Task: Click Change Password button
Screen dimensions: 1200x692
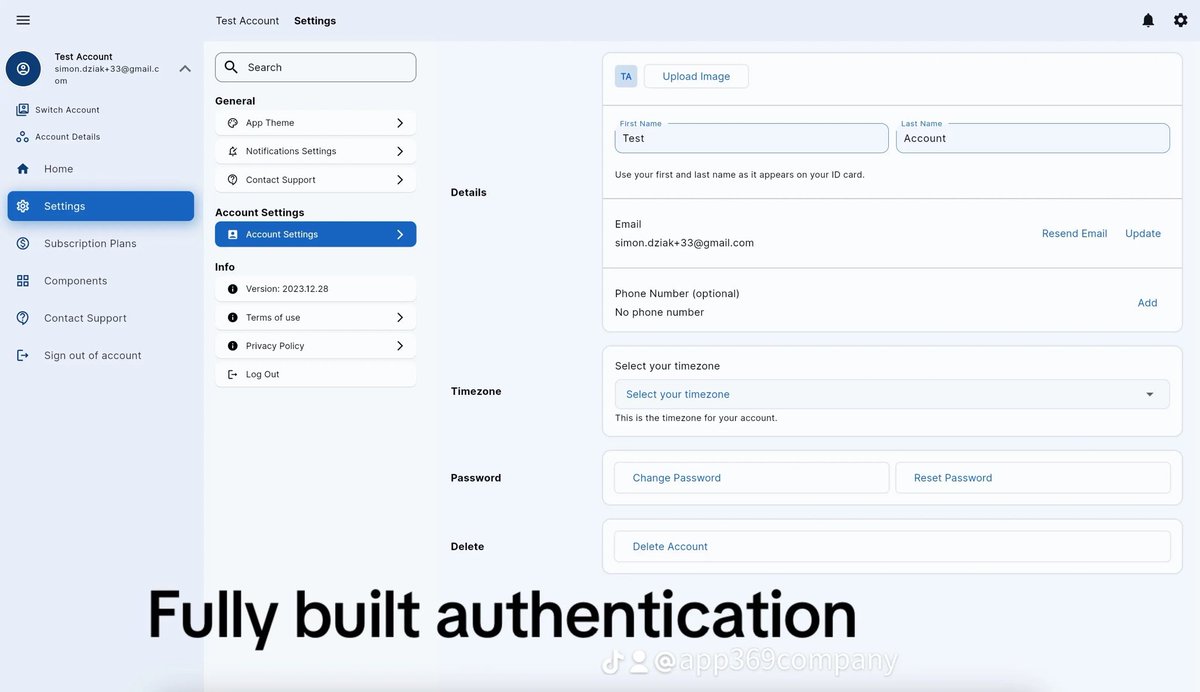Action: pyautogui.click(x=751, y=478)
